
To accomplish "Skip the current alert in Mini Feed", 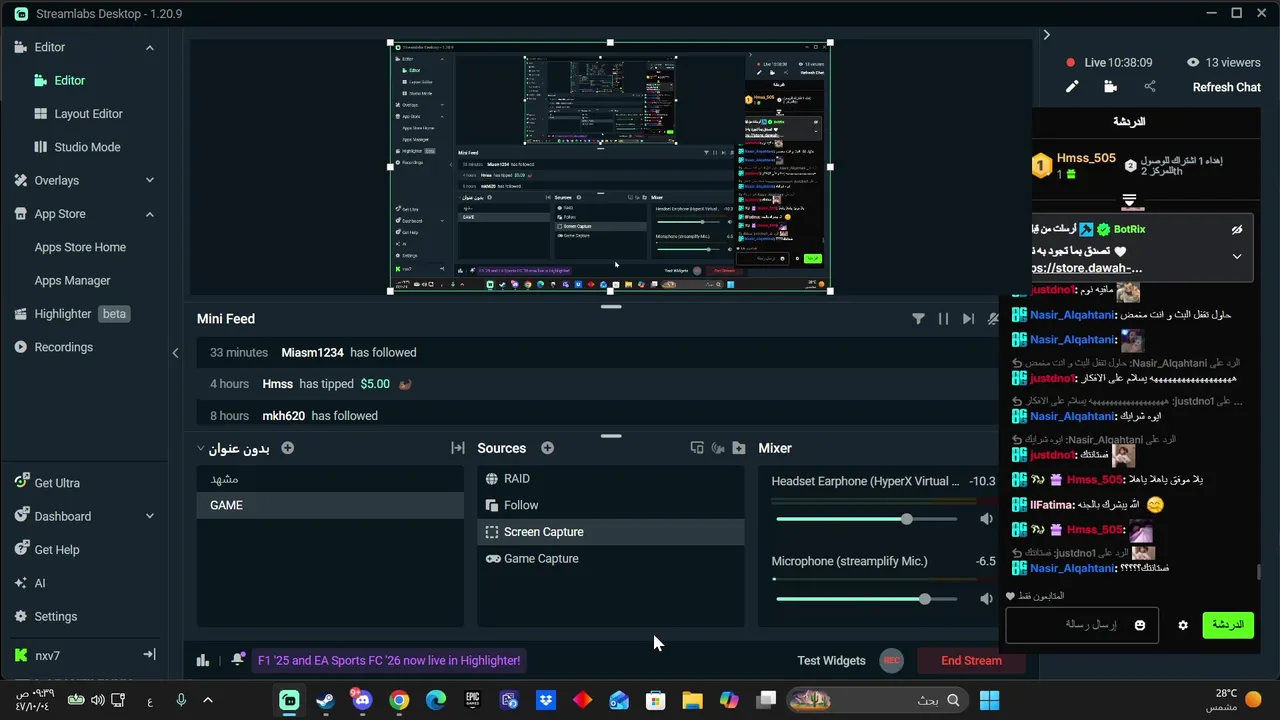I will tap(968, 319).
